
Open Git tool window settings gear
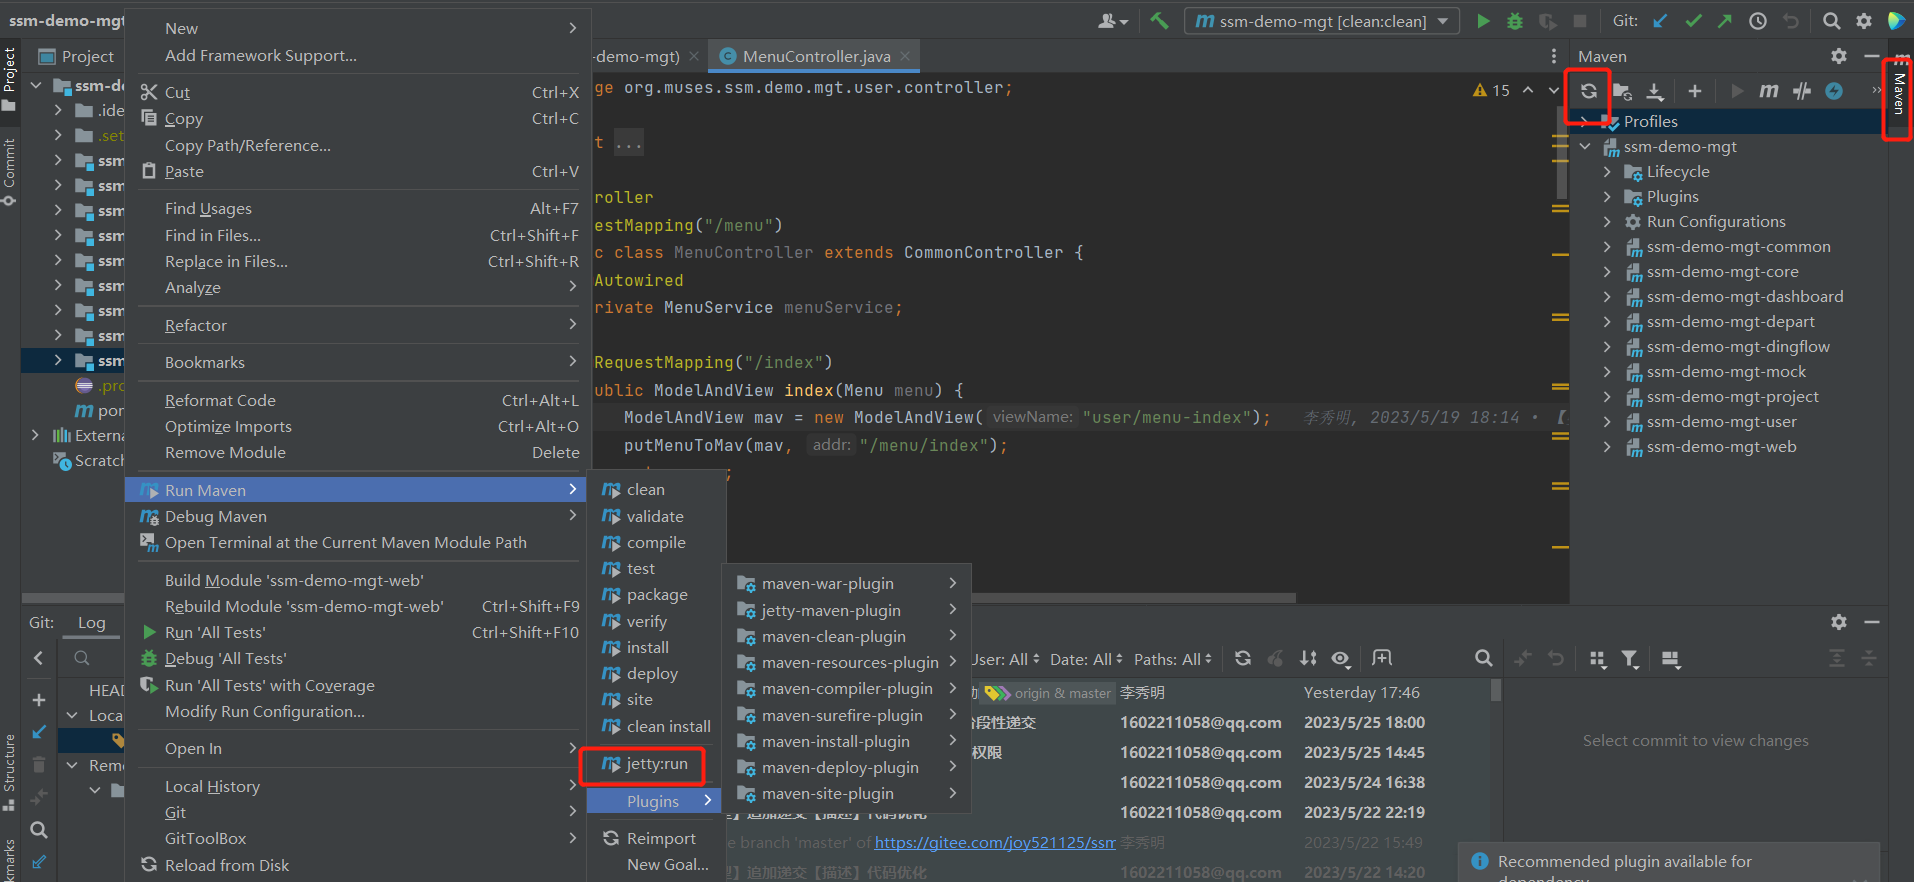tap(1839, 622)
